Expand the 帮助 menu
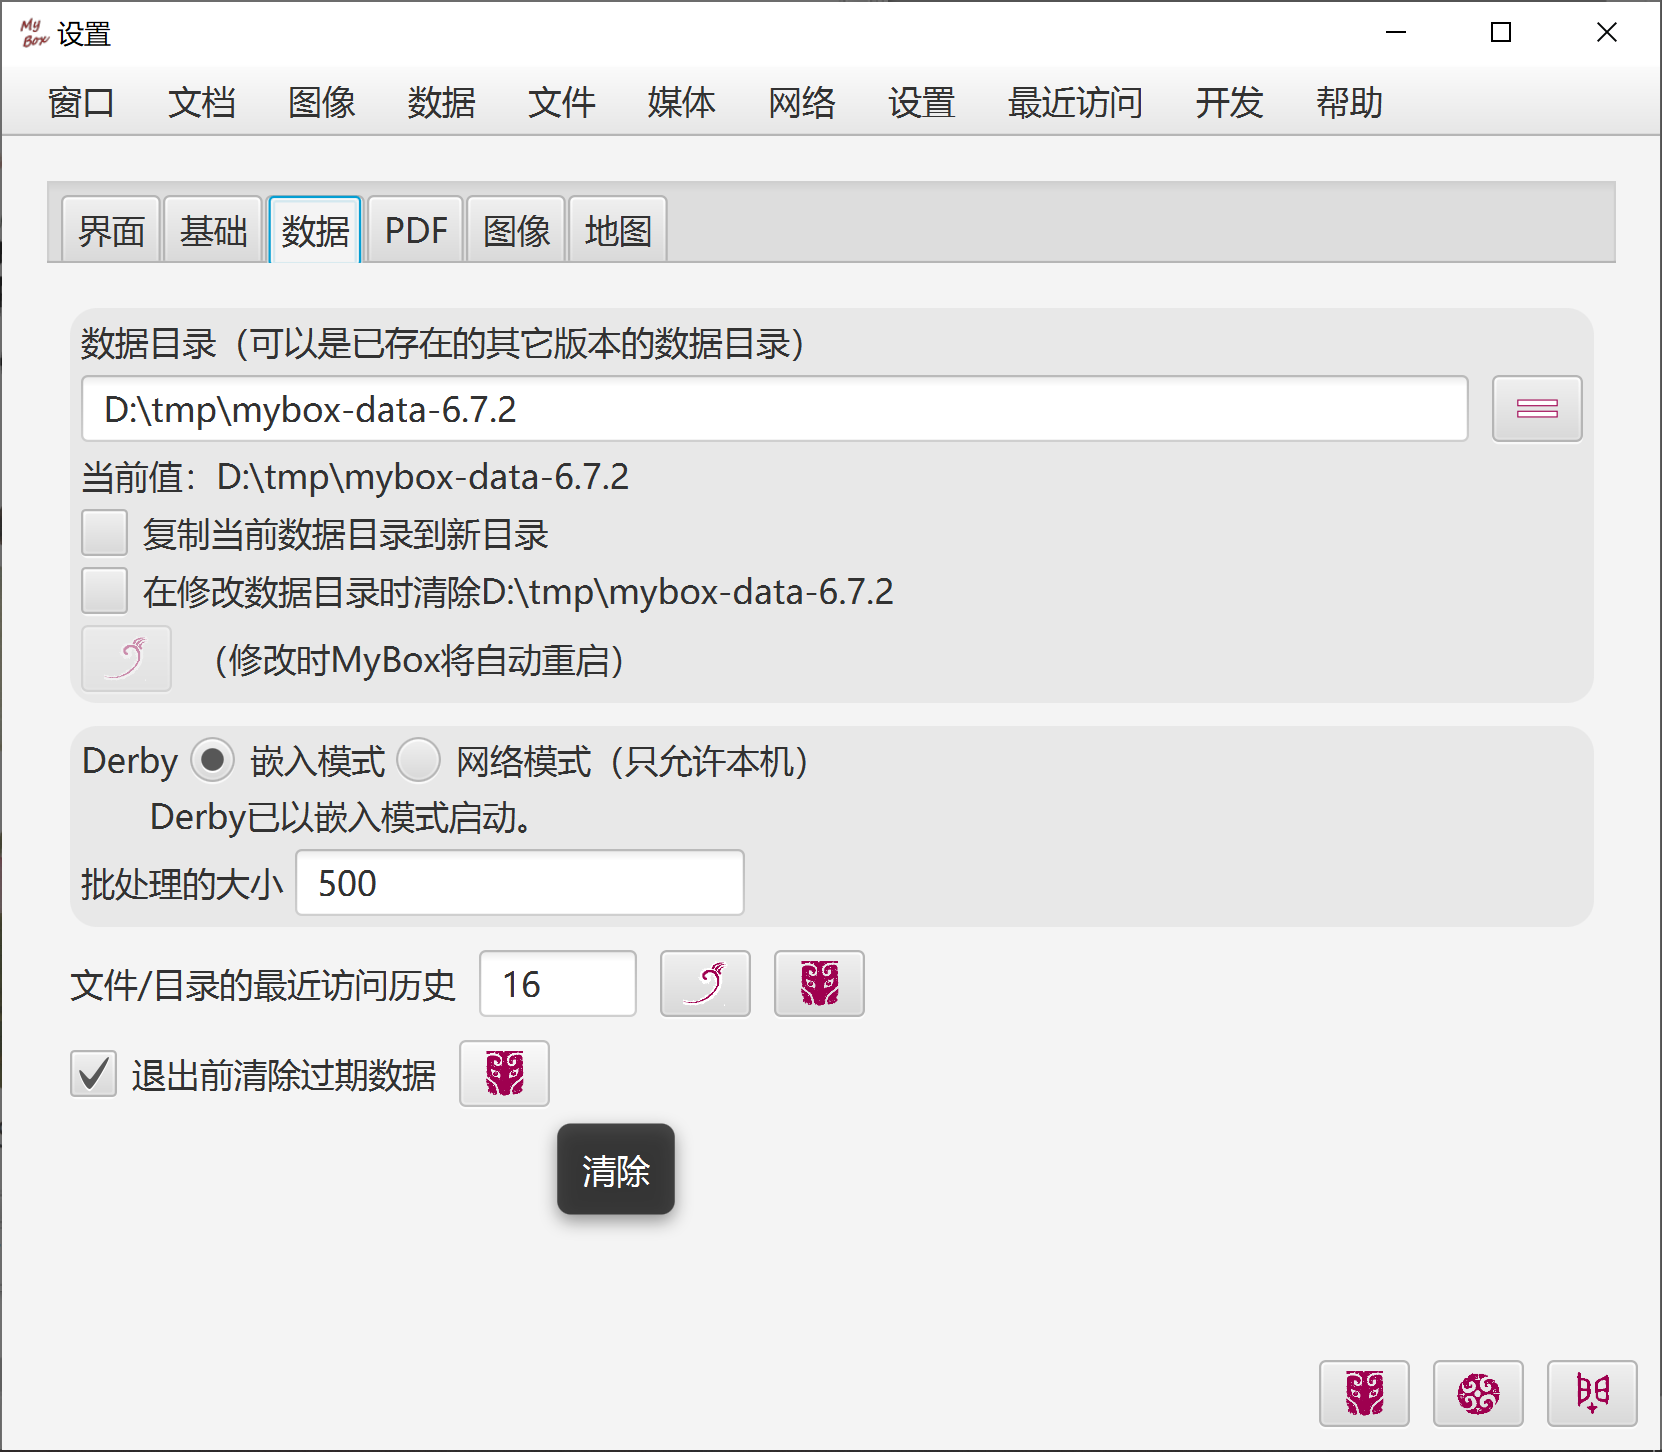This screenshot has width=1662, height=1452. (x=1349, y=102)
